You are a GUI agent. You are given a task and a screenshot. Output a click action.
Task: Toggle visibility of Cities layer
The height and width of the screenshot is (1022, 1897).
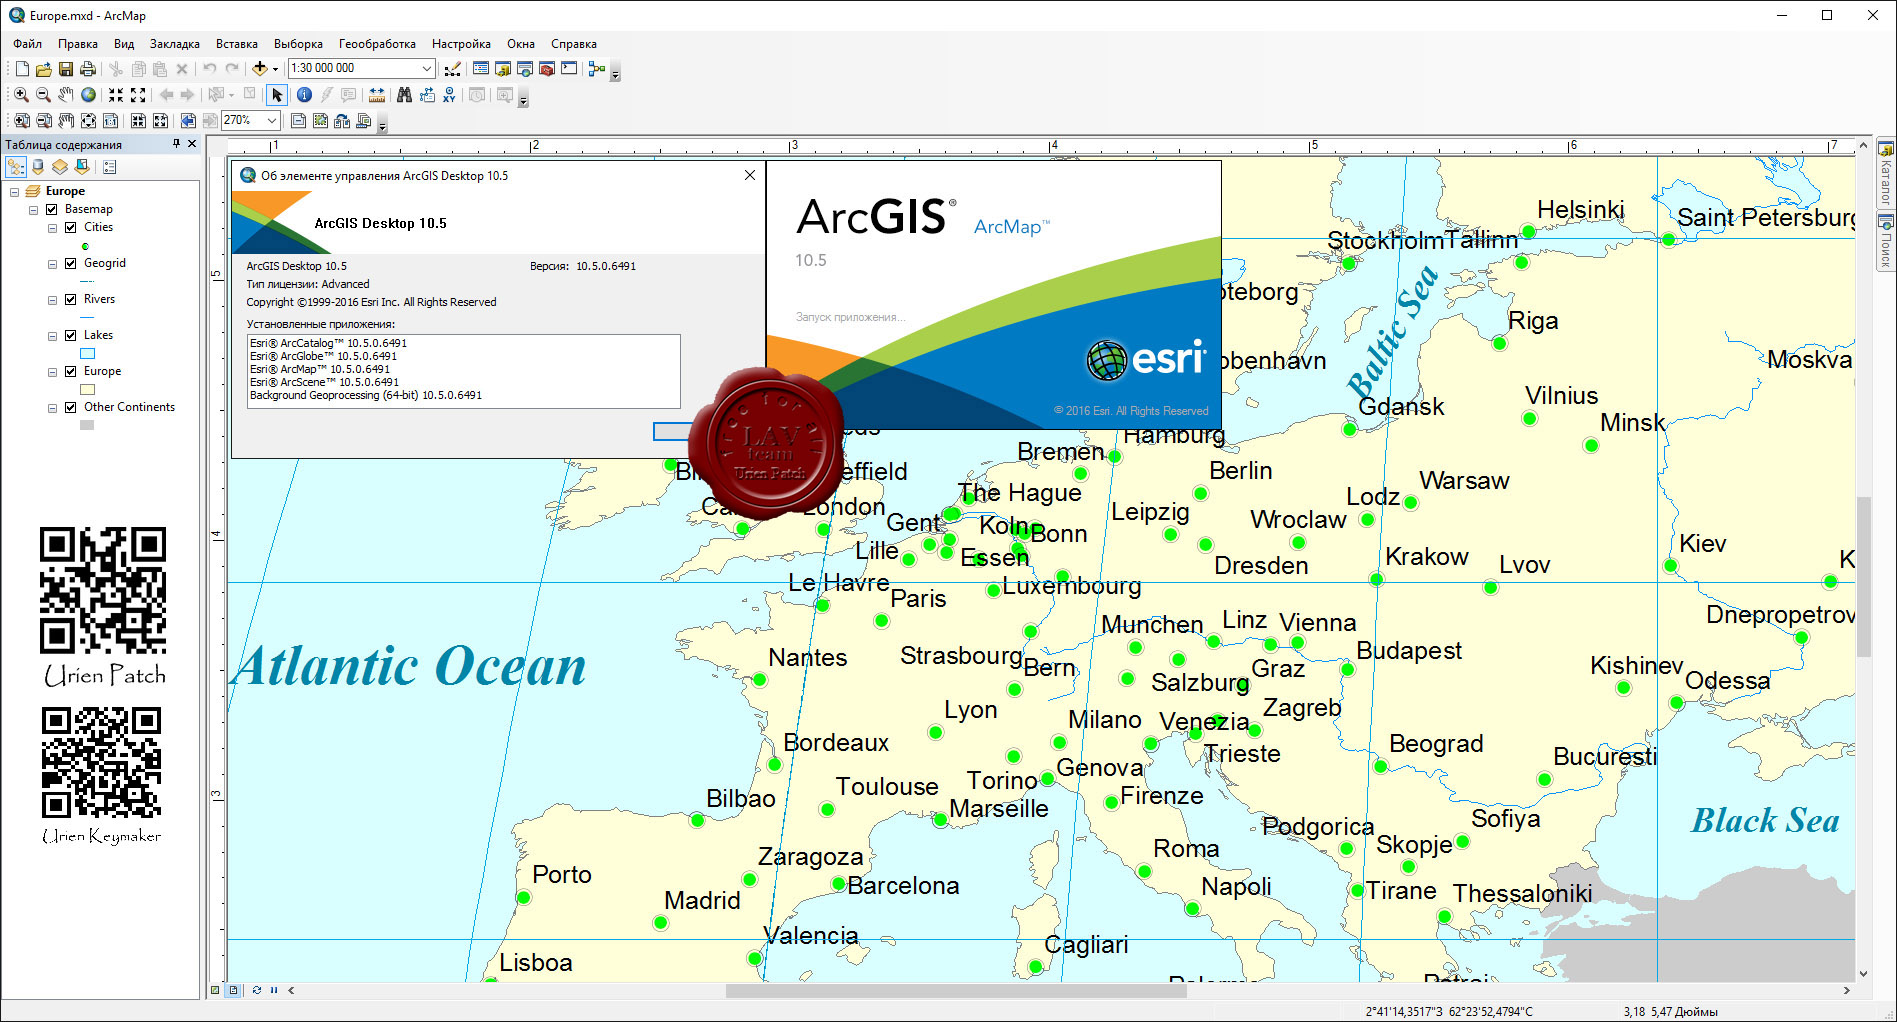point(71,227)
